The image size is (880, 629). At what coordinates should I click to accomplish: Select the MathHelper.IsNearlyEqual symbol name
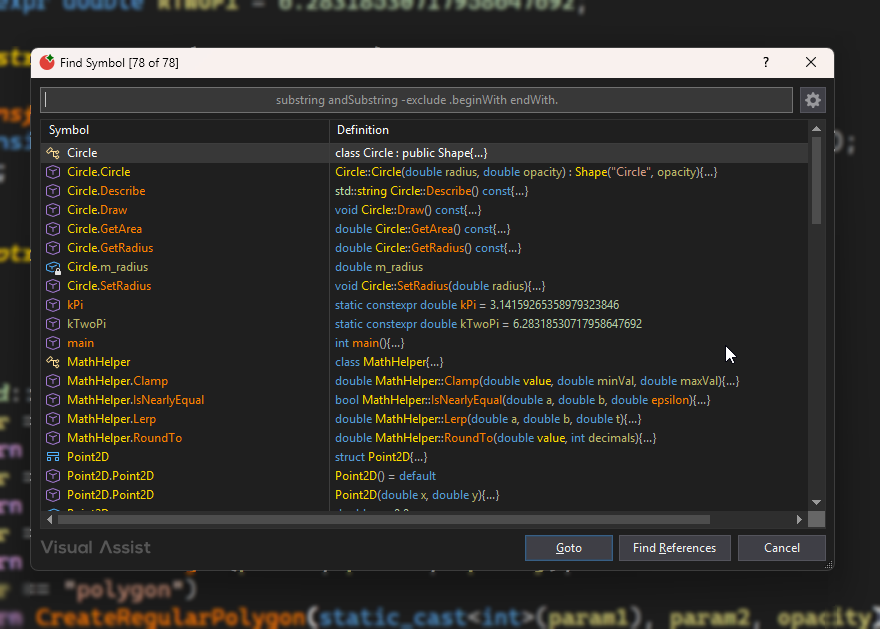[x=135, y=400]
